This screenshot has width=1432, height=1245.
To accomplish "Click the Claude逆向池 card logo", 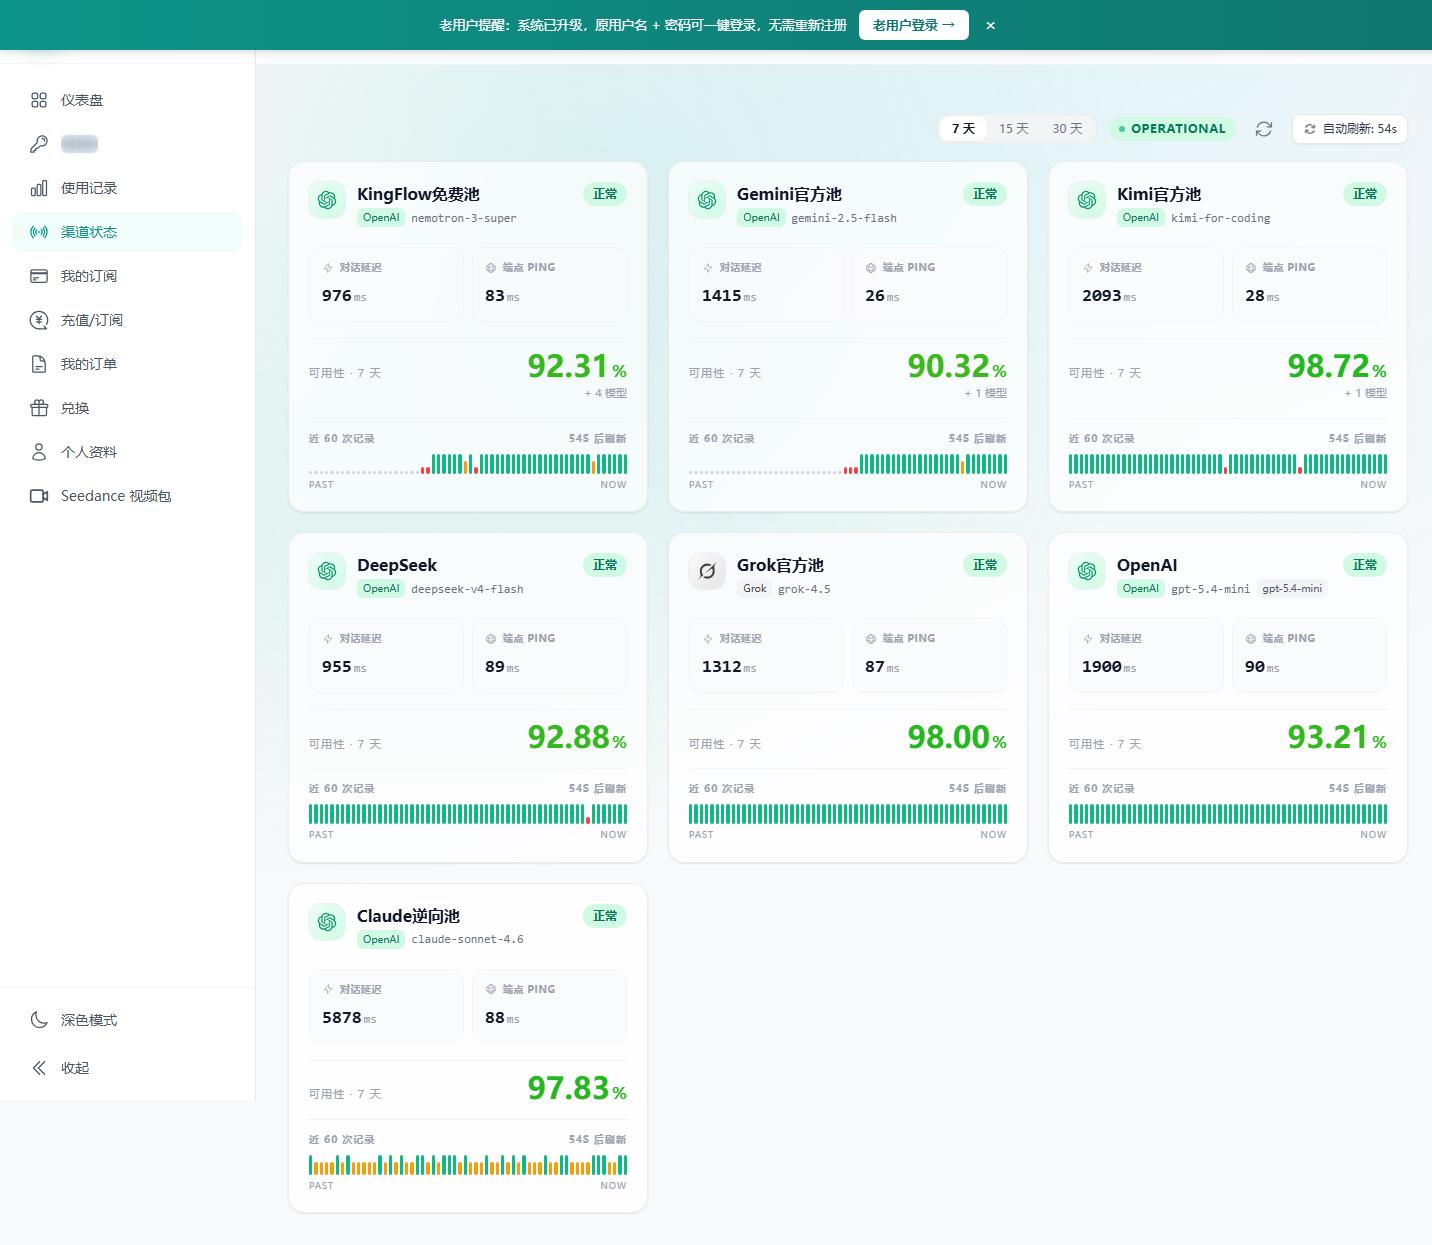I will (327, 922).
